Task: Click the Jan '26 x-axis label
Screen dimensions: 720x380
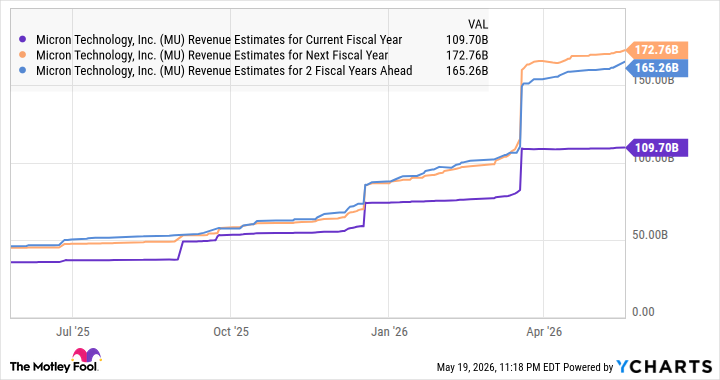Action: 389,332
